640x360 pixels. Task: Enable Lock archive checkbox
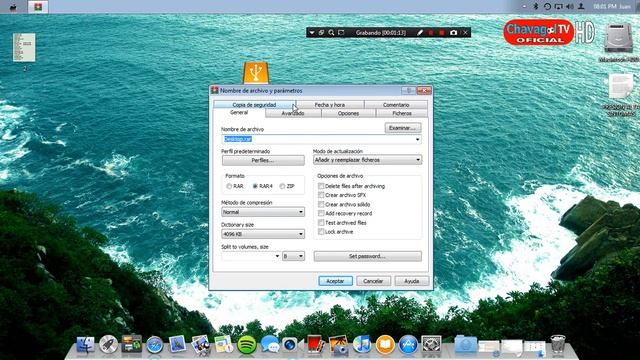pos(321,232)
